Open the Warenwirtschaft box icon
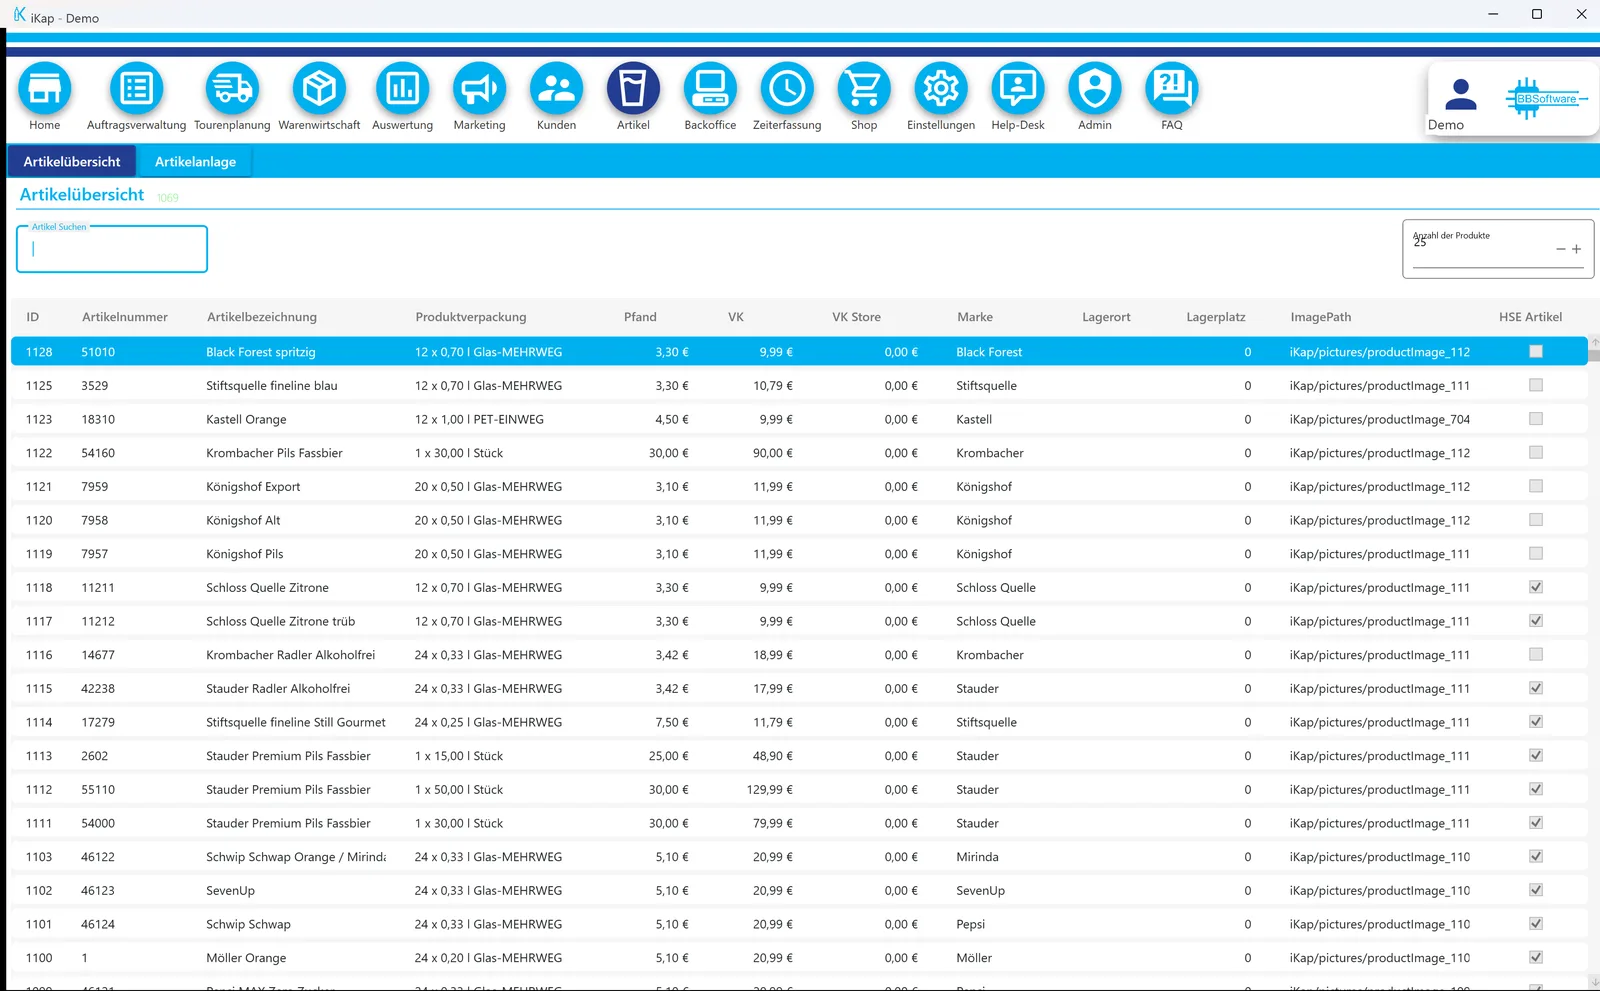Image resolution: width=1600 pixels, height=991 pixels. [x=319, y=88]
